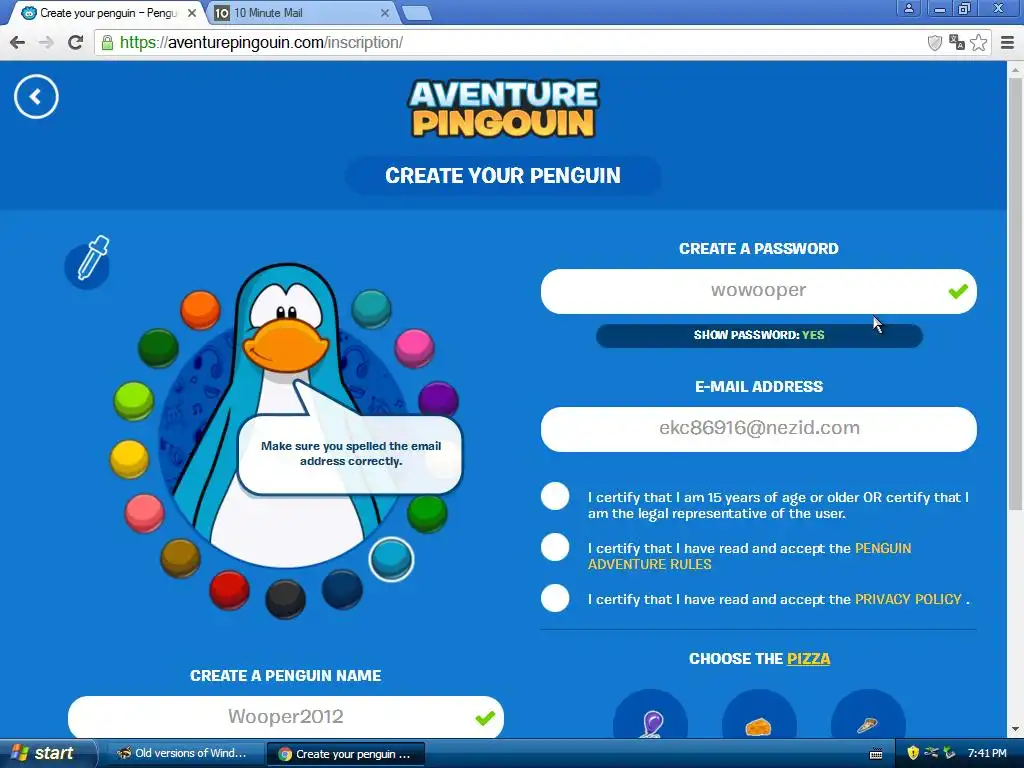The width and height of the screenshot is (1024, 768).
Task: Click the keyboard icon in system tray
Action: (876, 754)
